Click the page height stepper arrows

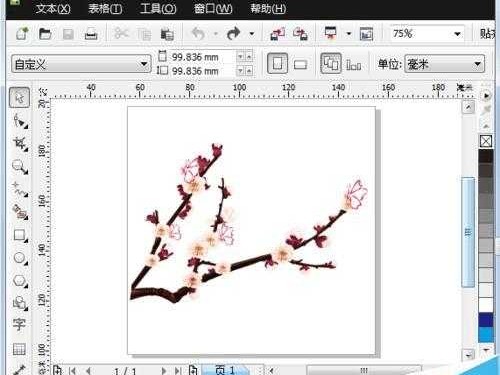pyautogui.click(x=244, y=71)
